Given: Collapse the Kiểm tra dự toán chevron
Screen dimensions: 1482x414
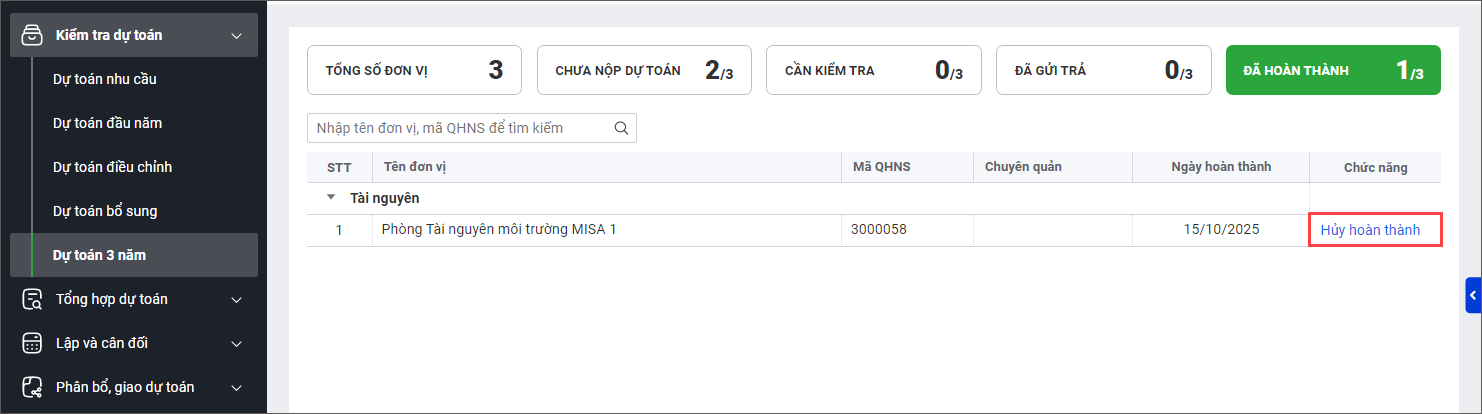Looking at the screenshot, I should pyautogui.click(x=237, y=36).
